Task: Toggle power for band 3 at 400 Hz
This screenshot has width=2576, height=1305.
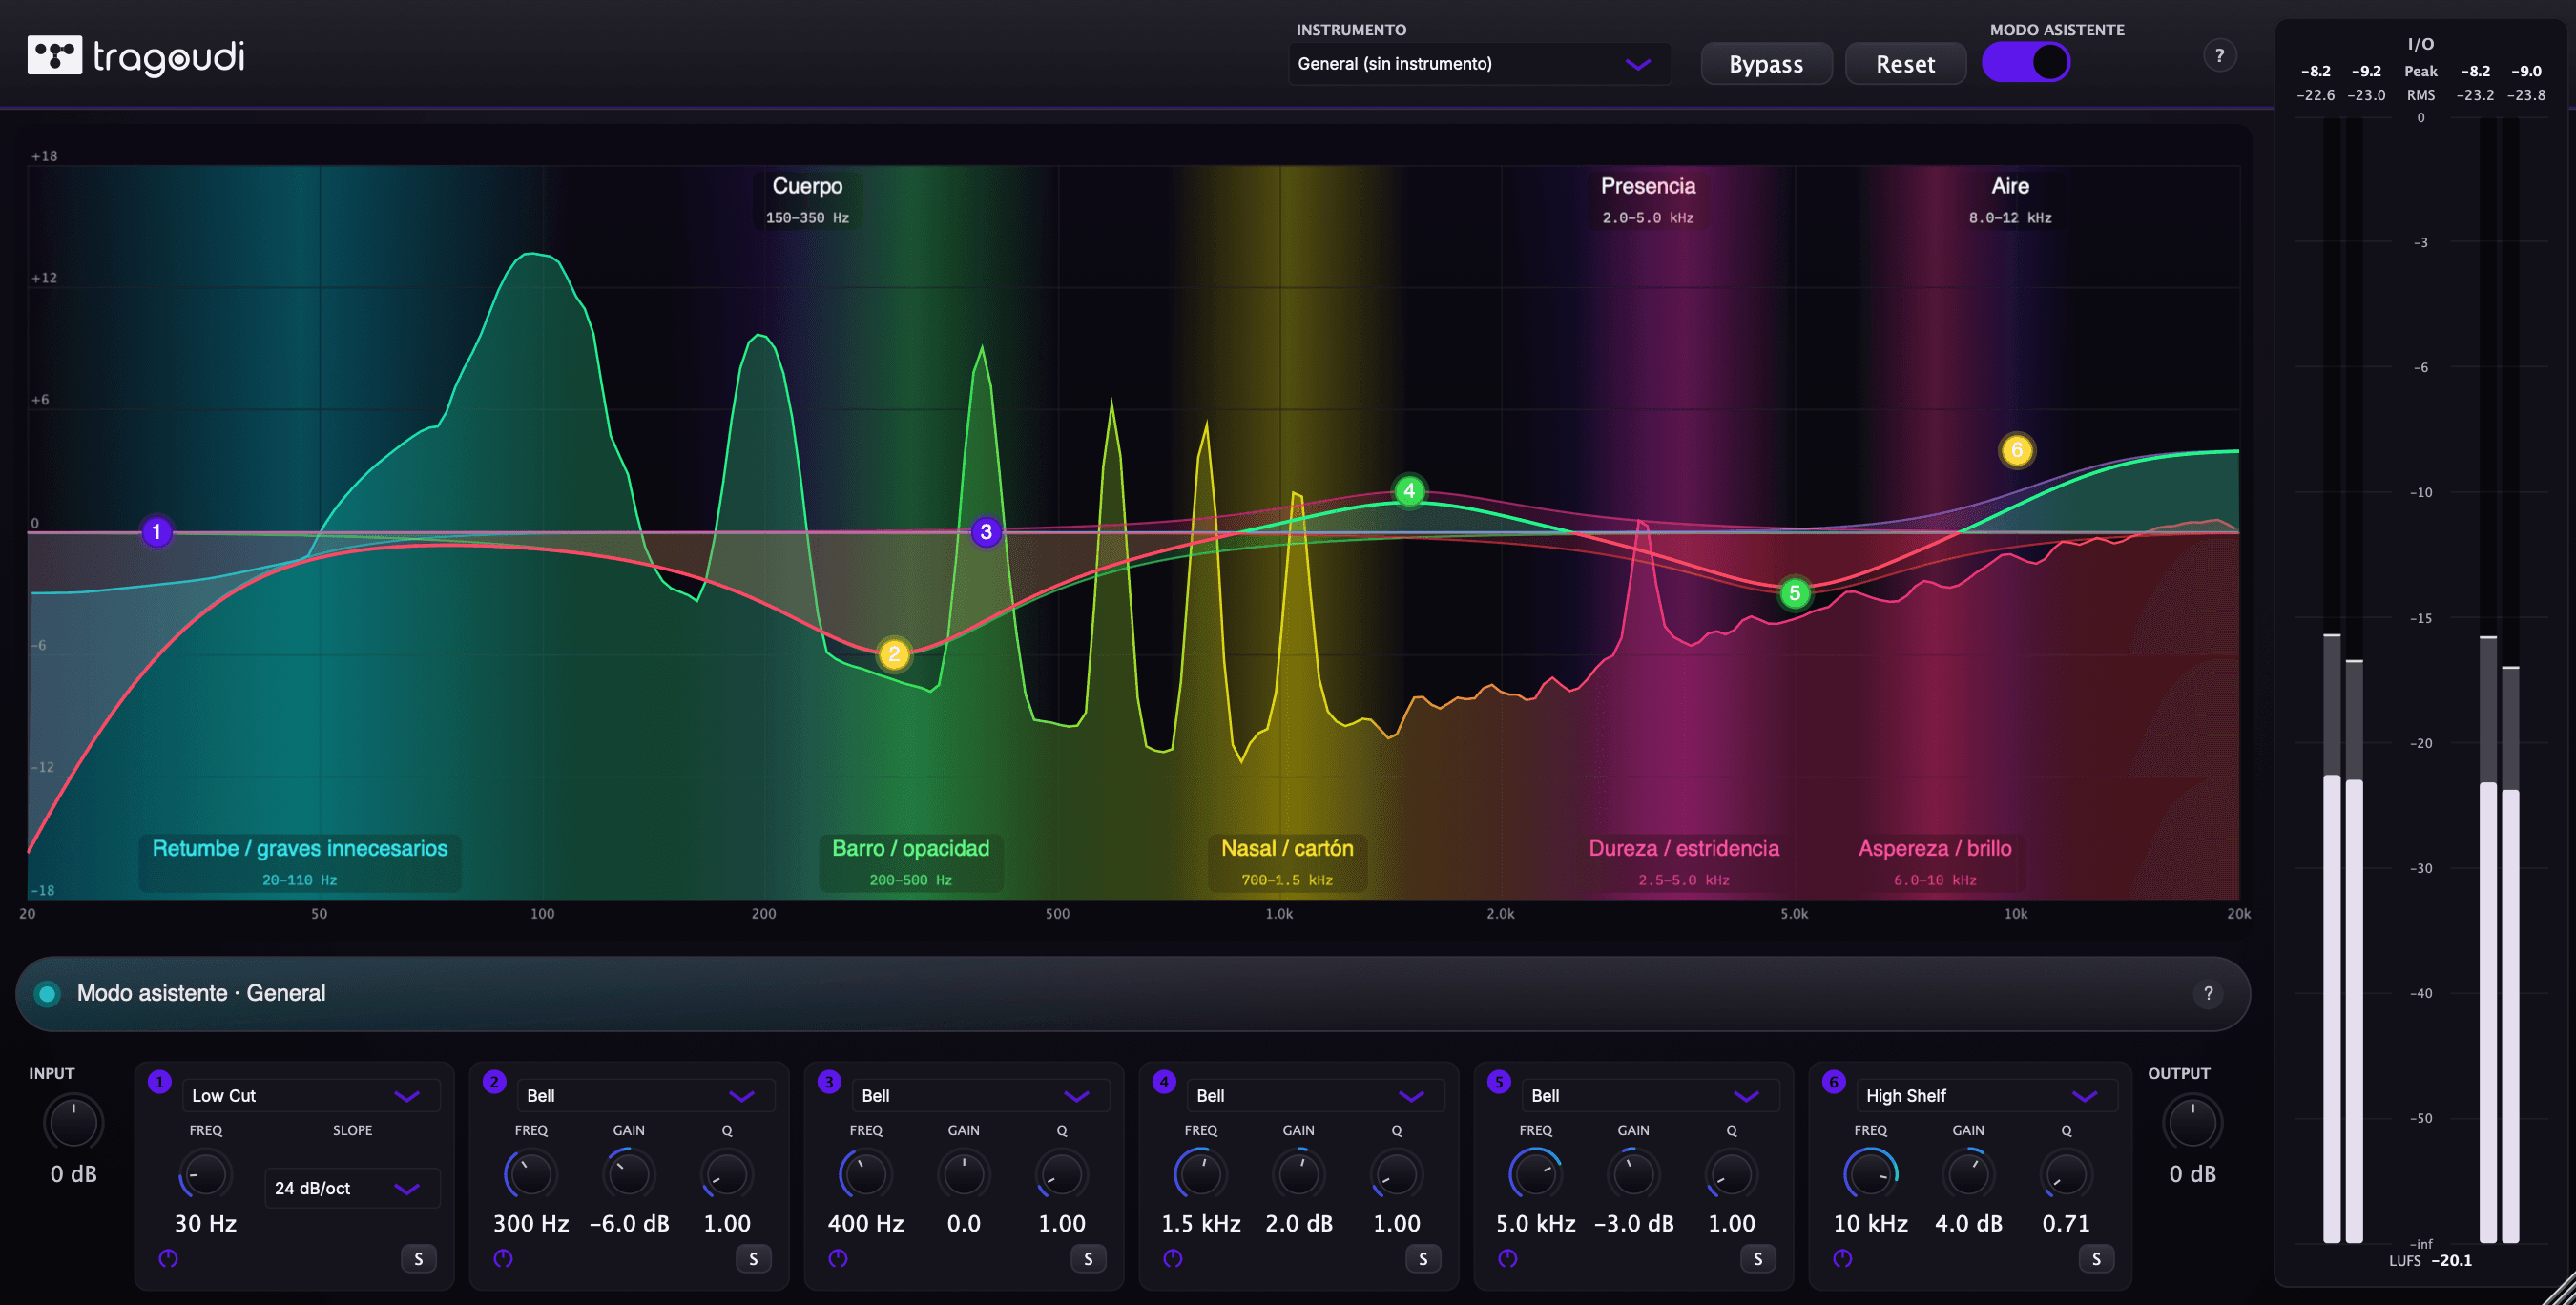Action: pyautogui.click(x=838, y=1258)
